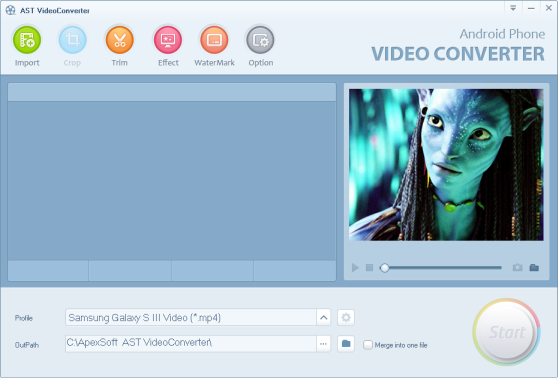Viewport: 558px width, 378px height.
Task: Expand the Profile dropdown arrow
Action: [323, 317]
